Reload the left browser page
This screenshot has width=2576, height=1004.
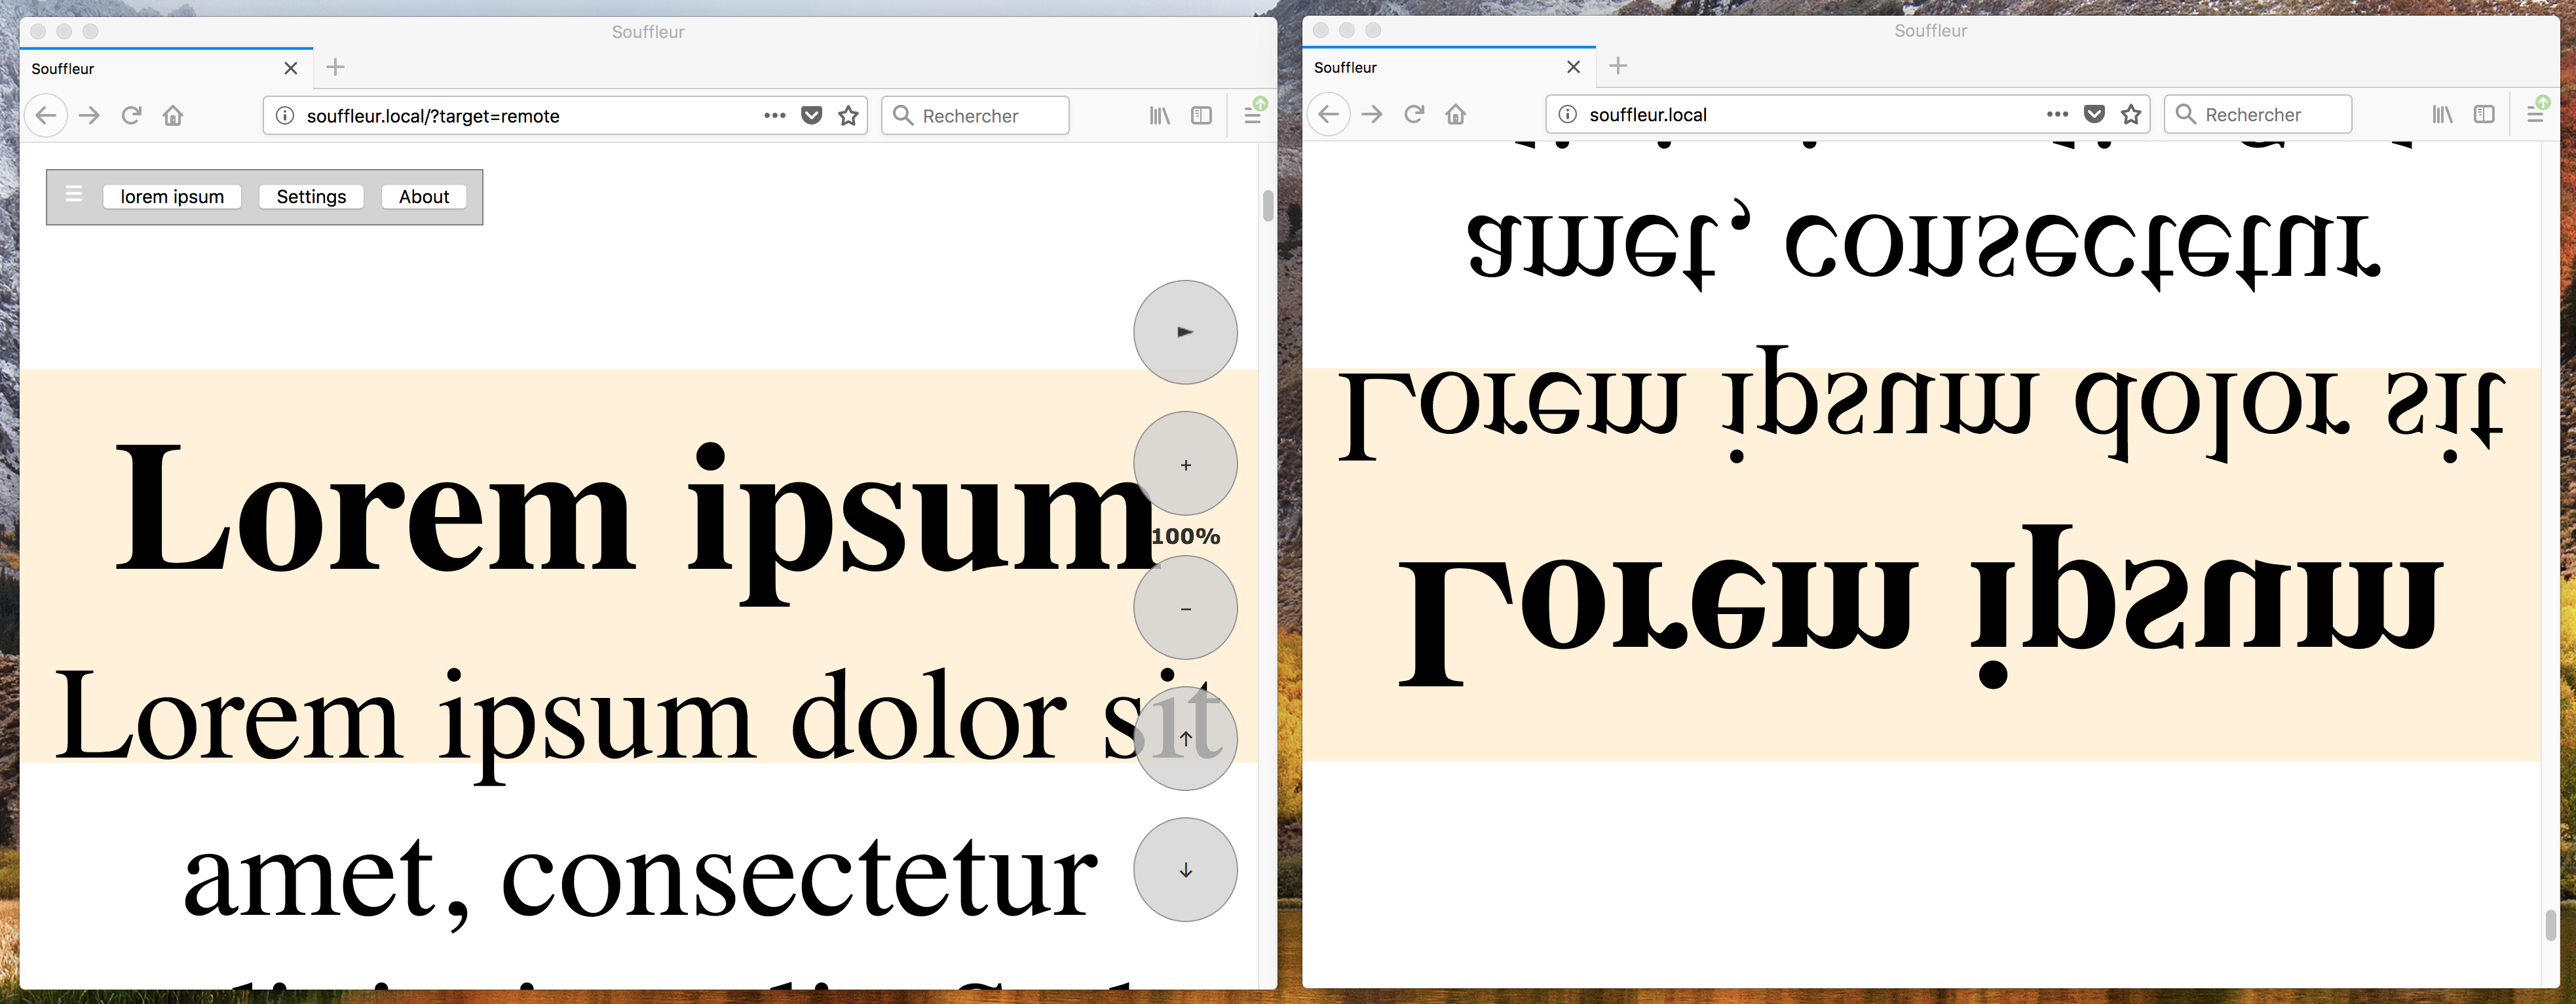(x=131, y=116)
